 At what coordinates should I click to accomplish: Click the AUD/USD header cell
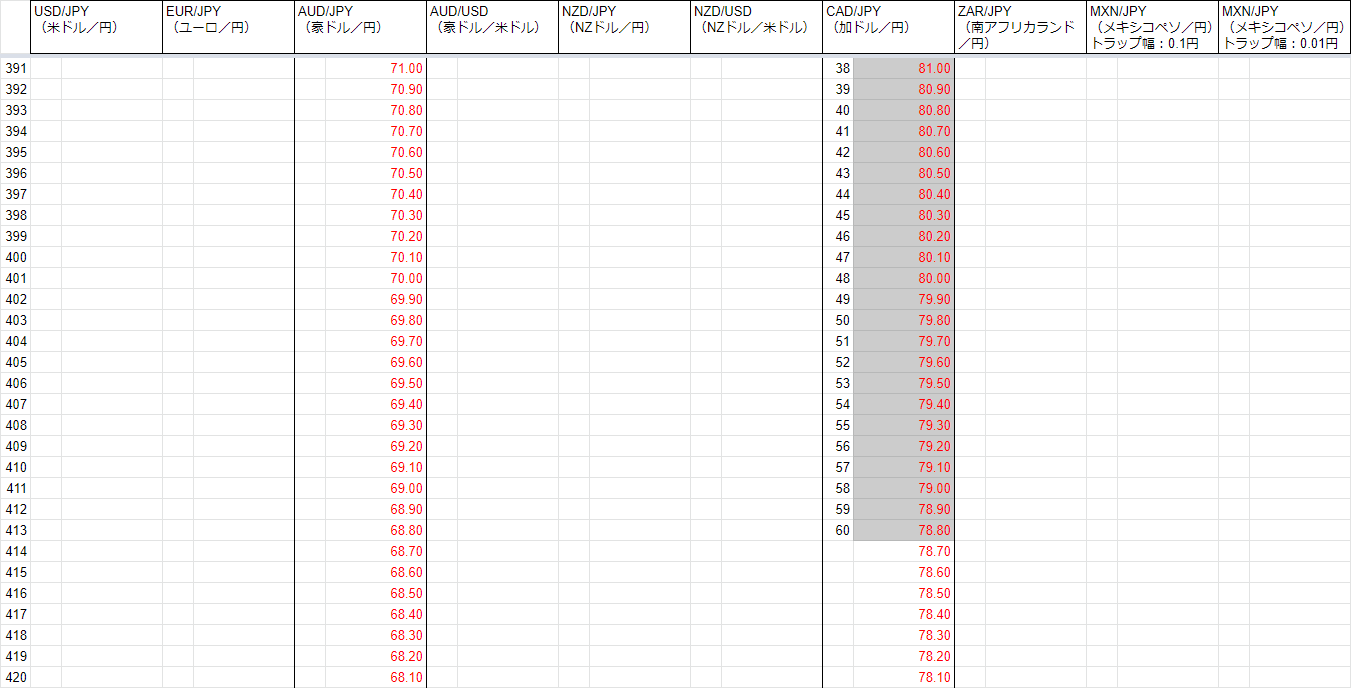coord(492,27)
